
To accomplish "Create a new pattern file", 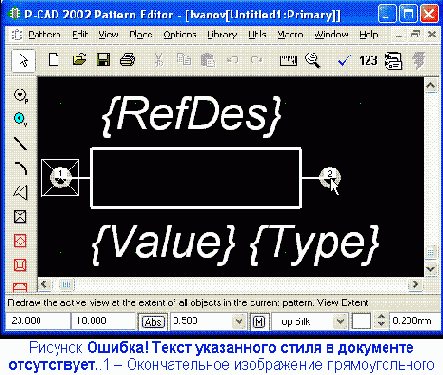I will tap(54, 60).
